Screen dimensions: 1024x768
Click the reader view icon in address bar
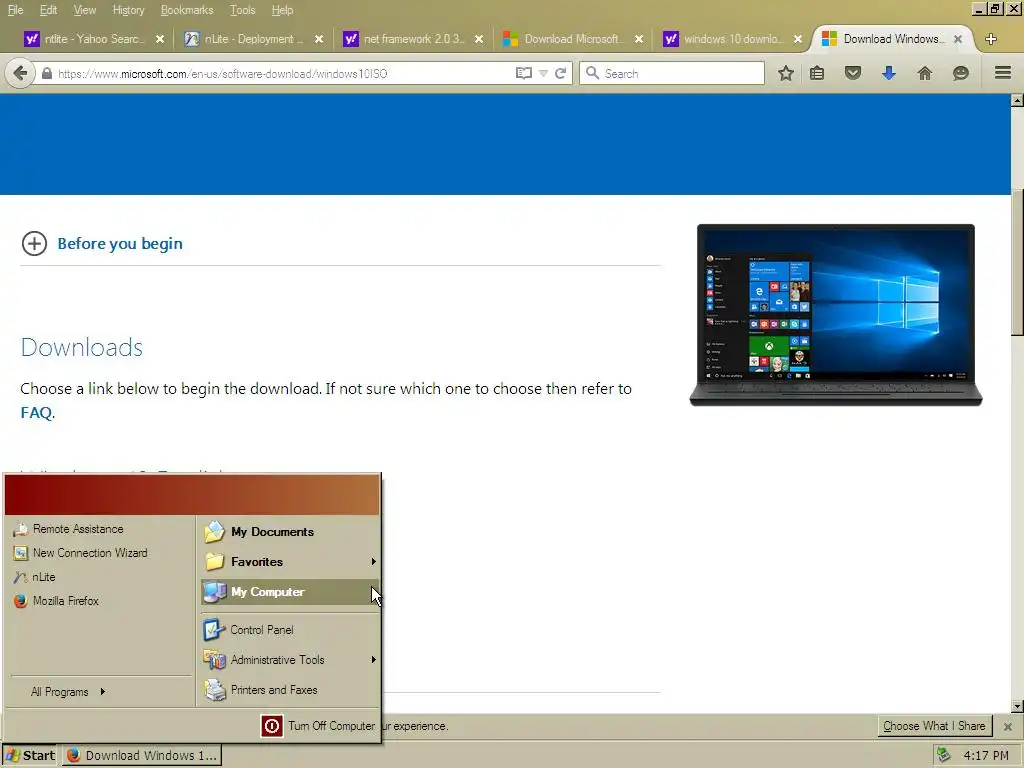tap(523, 73)
